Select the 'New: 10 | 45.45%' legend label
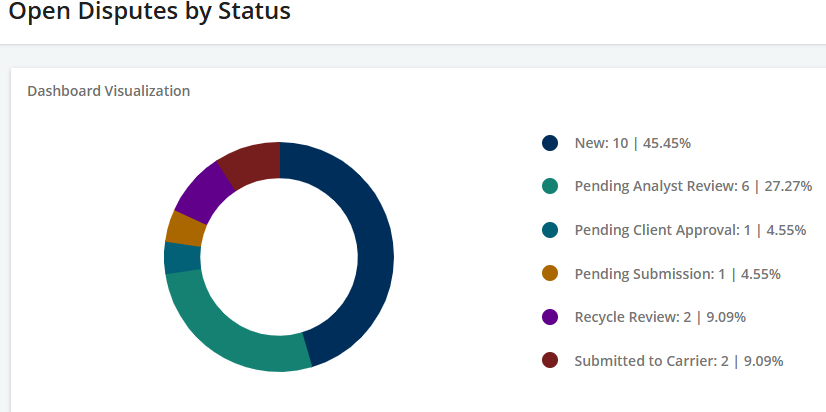 pos(633,143)
